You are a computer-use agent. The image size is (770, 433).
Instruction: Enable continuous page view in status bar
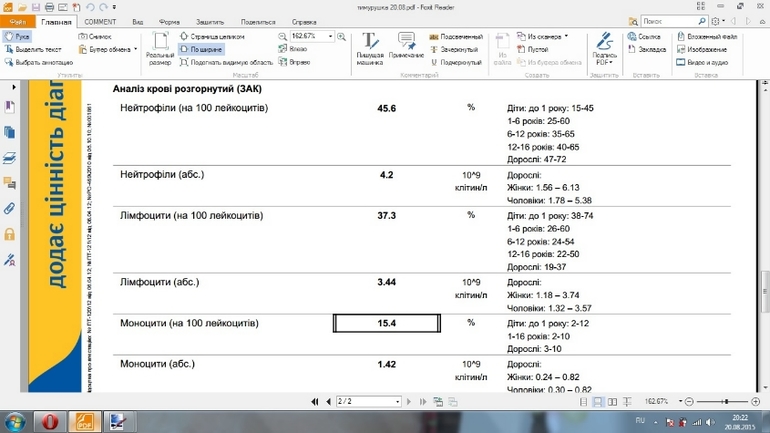click(x=598, y=401)
